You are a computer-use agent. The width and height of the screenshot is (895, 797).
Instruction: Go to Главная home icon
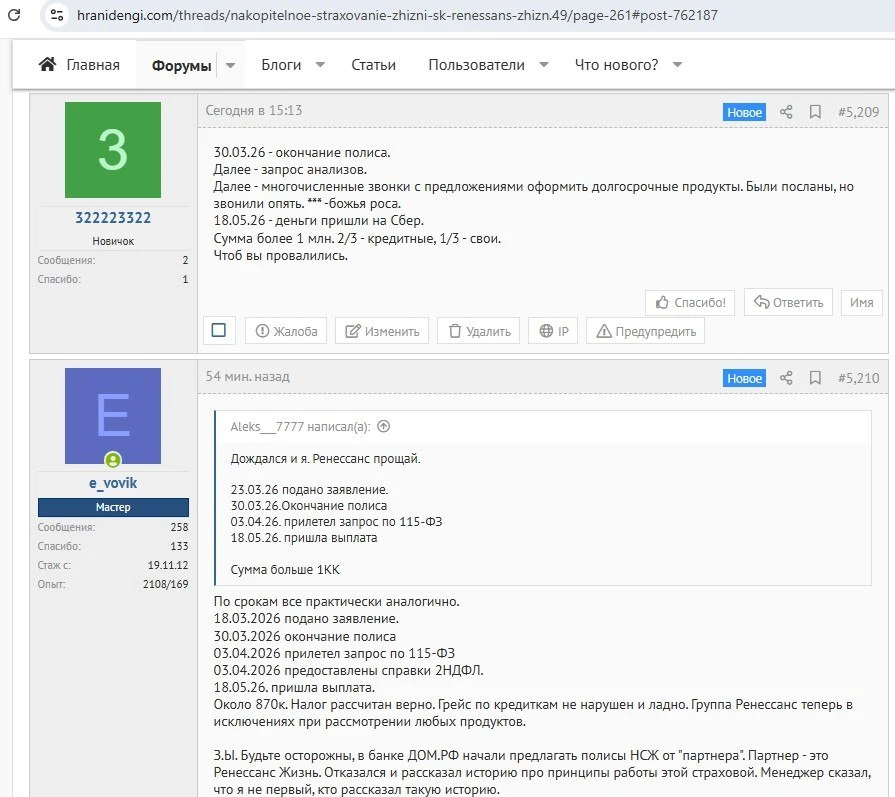47,64
